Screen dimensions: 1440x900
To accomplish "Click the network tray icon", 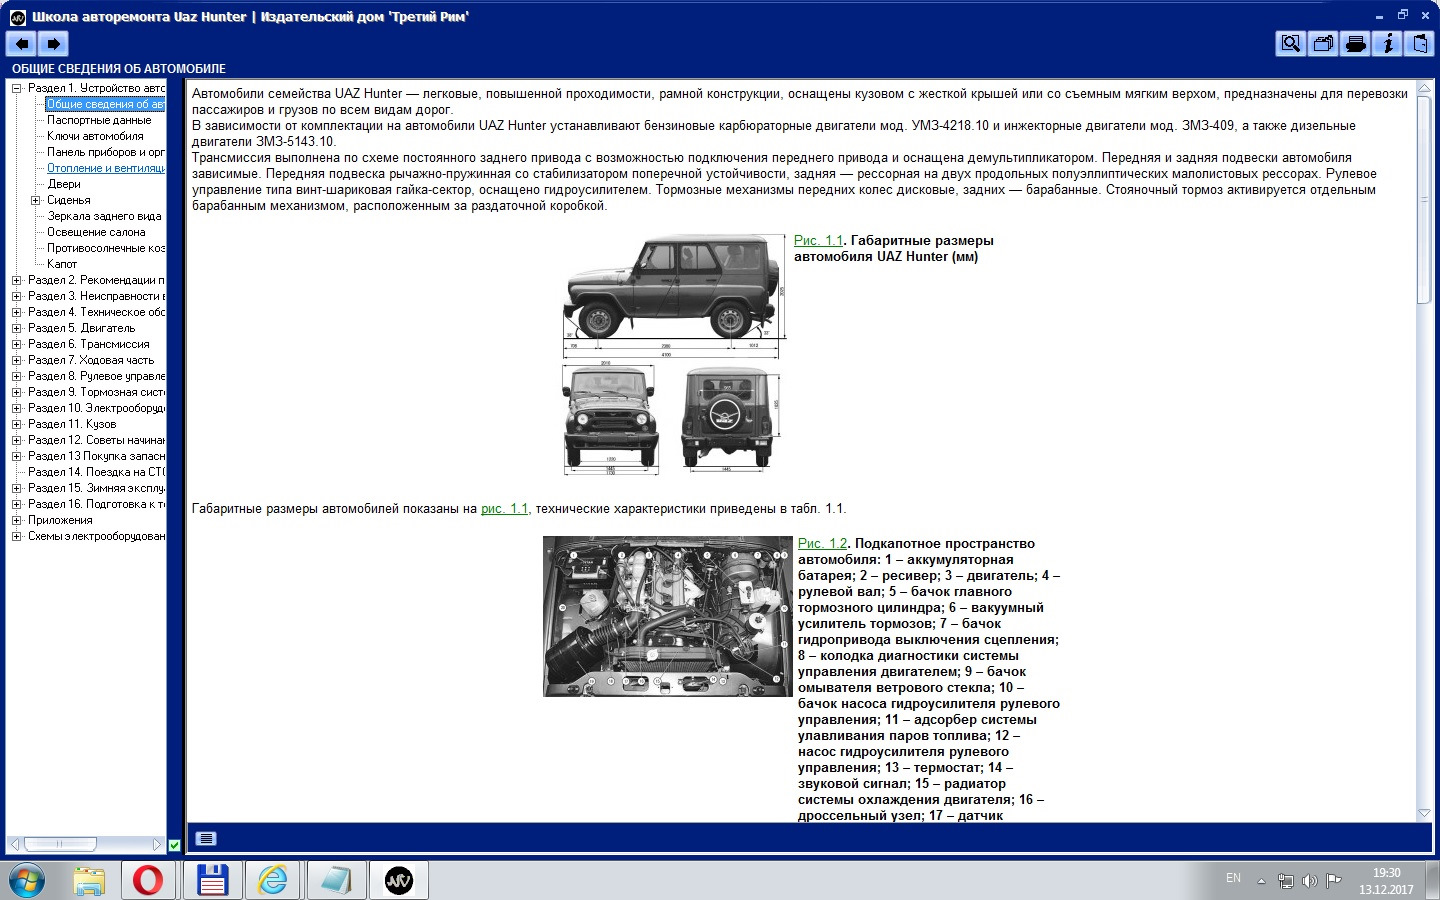I will [x=1286, y=881].
